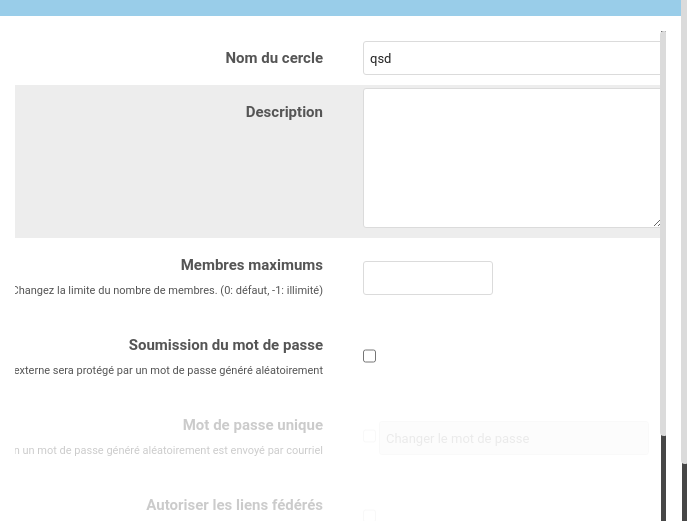Click the Description label
687x521 pixels.
284,112
